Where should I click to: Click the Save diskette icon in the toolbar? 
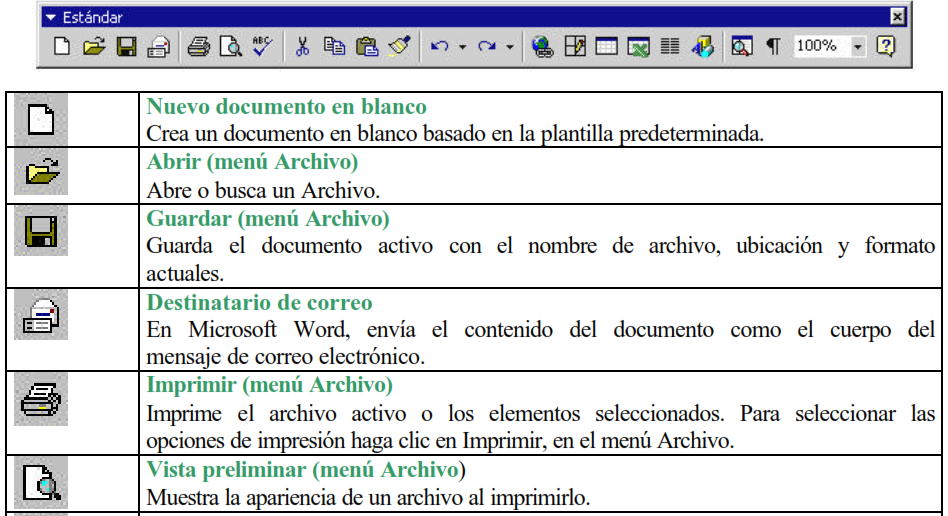point(126,47)
